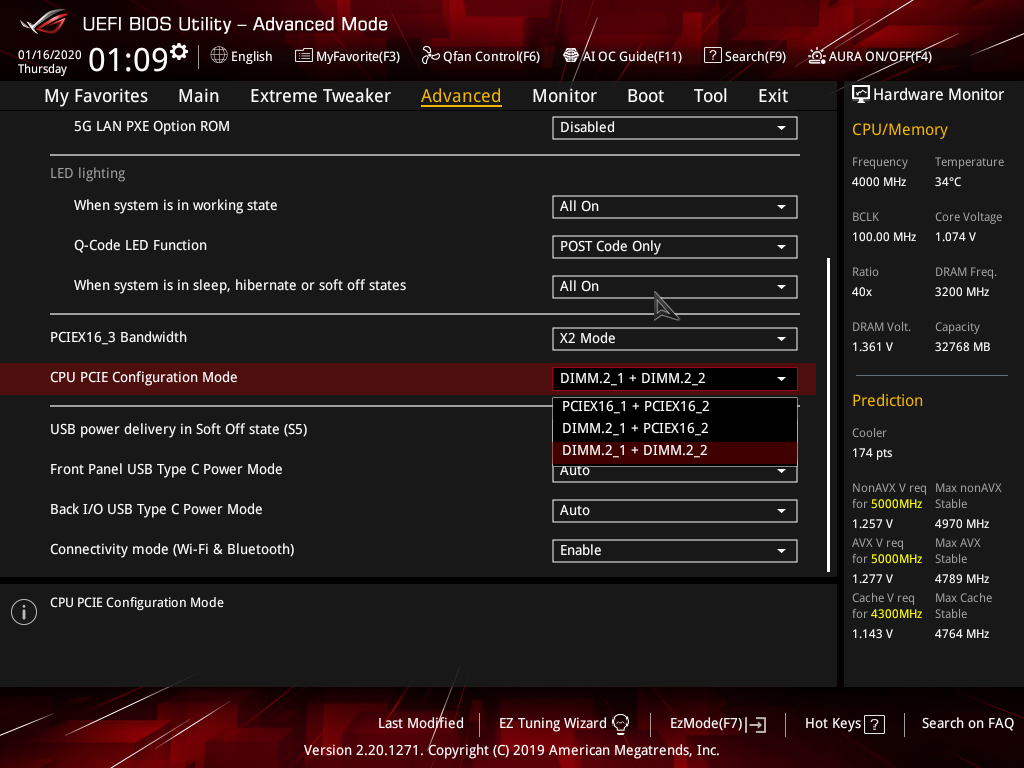Open the Boot tab
This screenshot has width=1024, height=768.
click(645, 96)
